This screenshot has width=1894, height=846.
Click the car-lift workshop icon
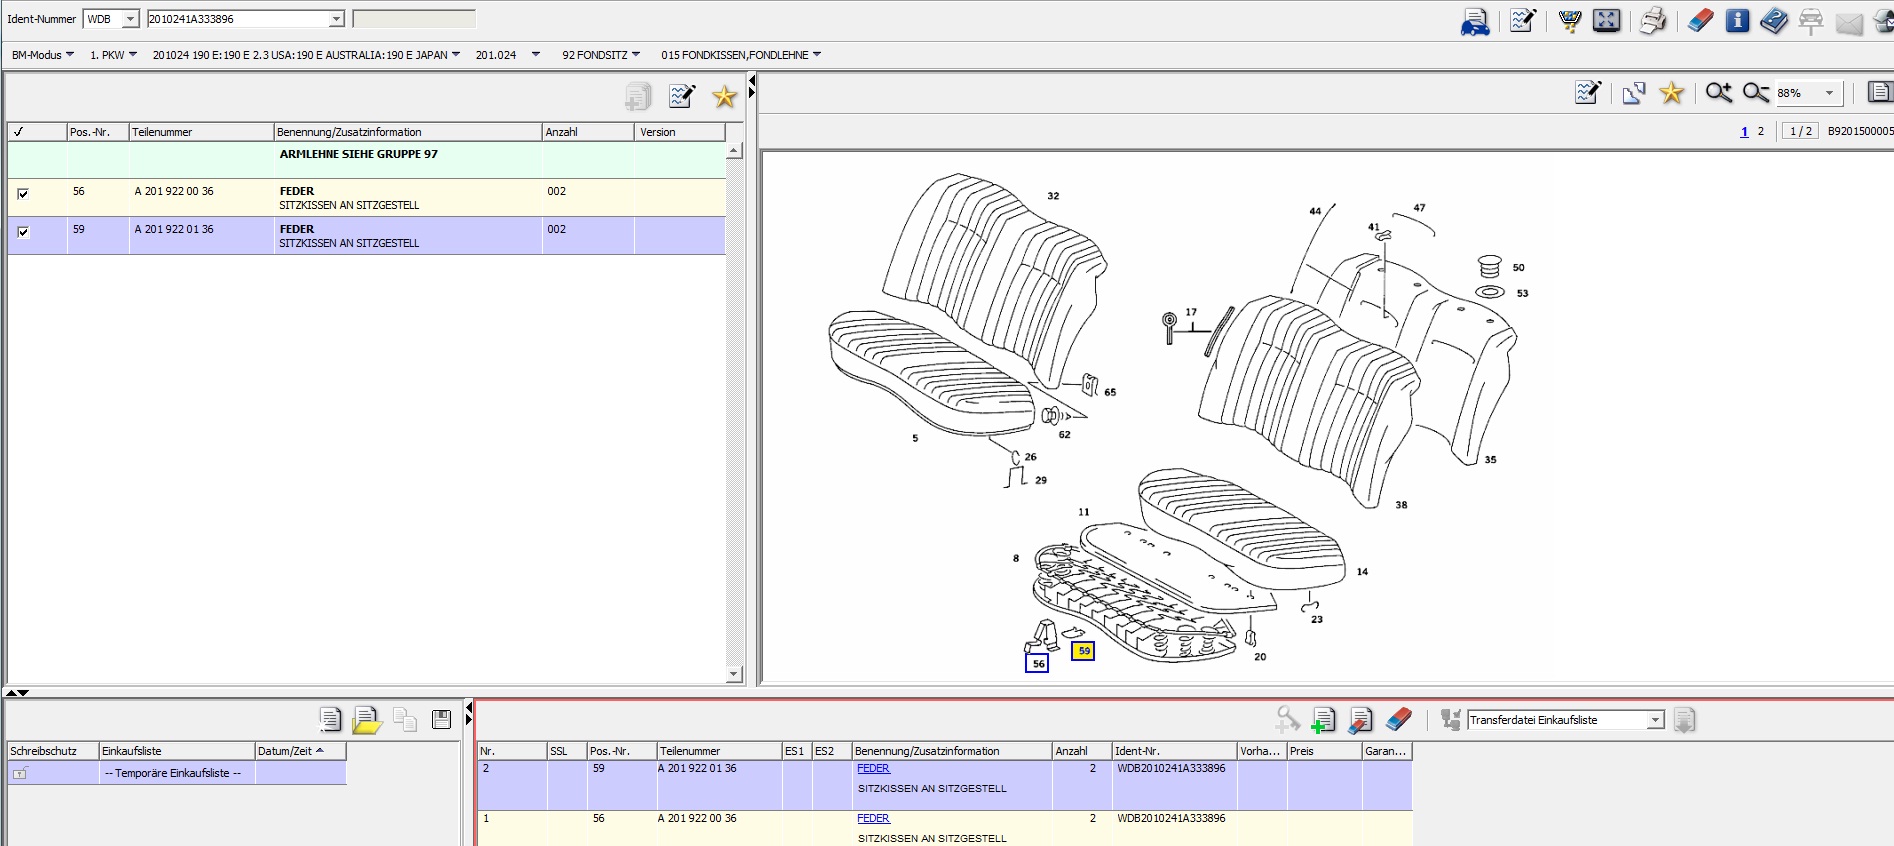(1811, 21)
